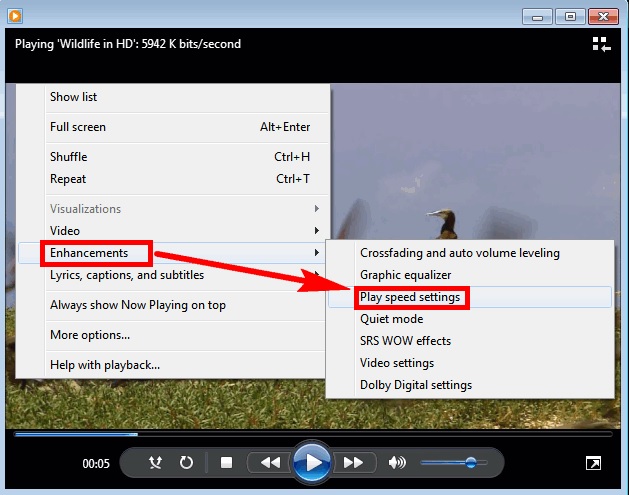Mute the volume speaker icon

tap(397, 463)
